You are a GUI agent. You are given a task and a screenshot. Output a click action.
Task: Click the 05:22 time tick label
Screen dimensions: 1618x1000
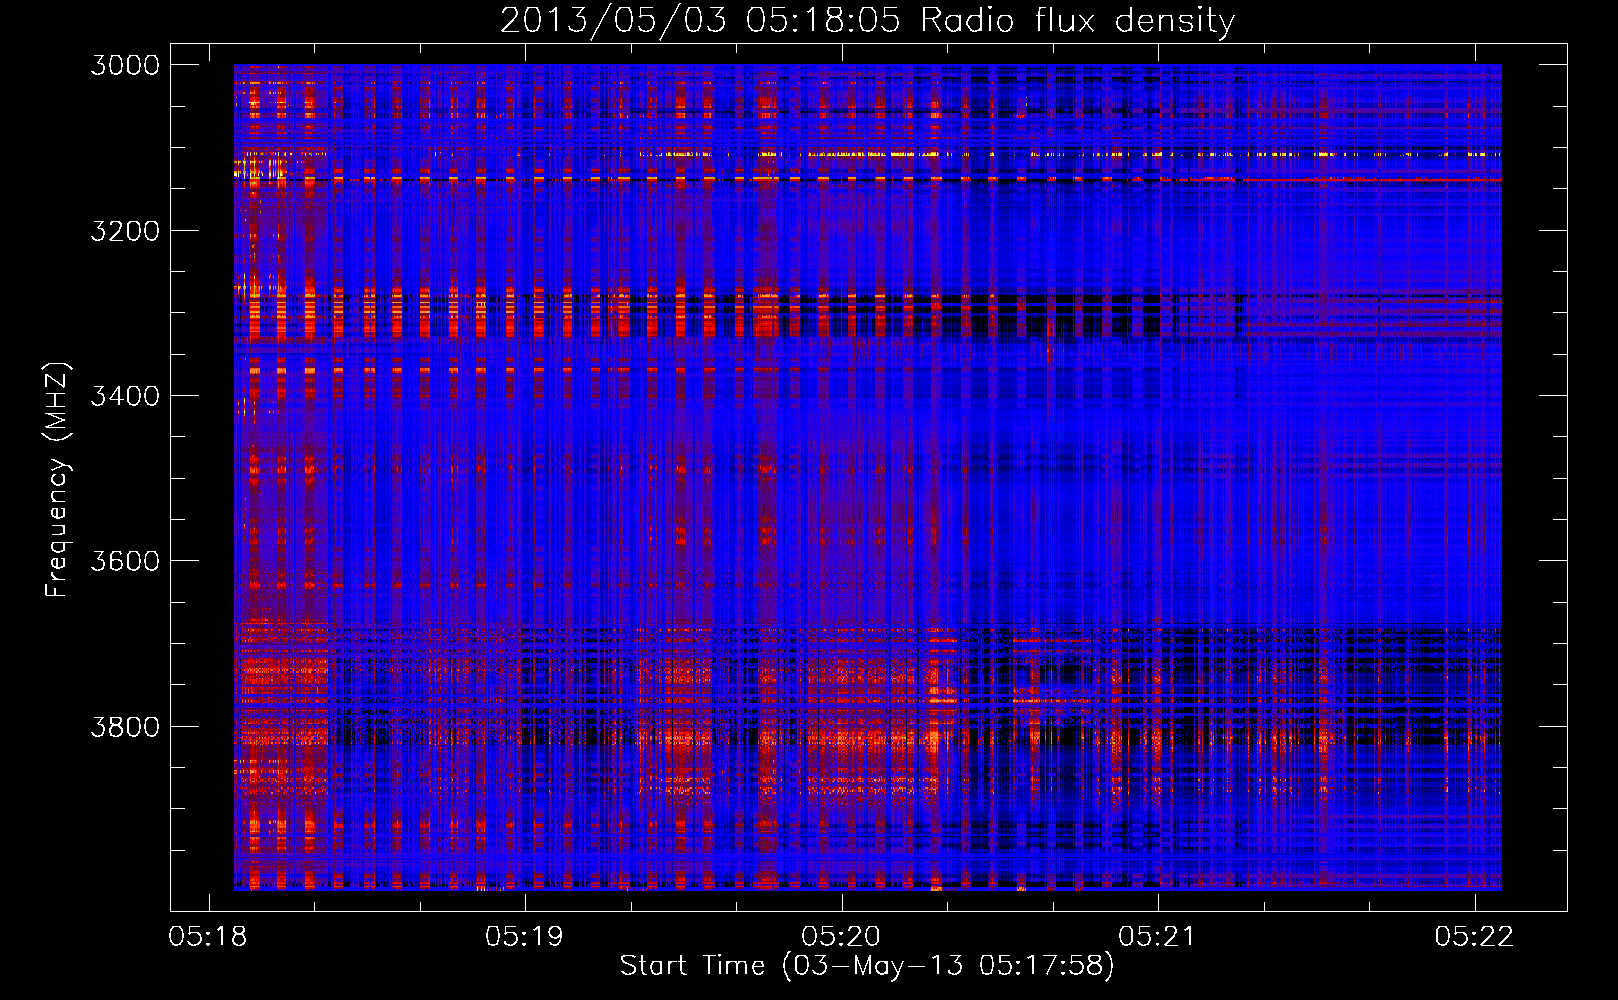1474,936
